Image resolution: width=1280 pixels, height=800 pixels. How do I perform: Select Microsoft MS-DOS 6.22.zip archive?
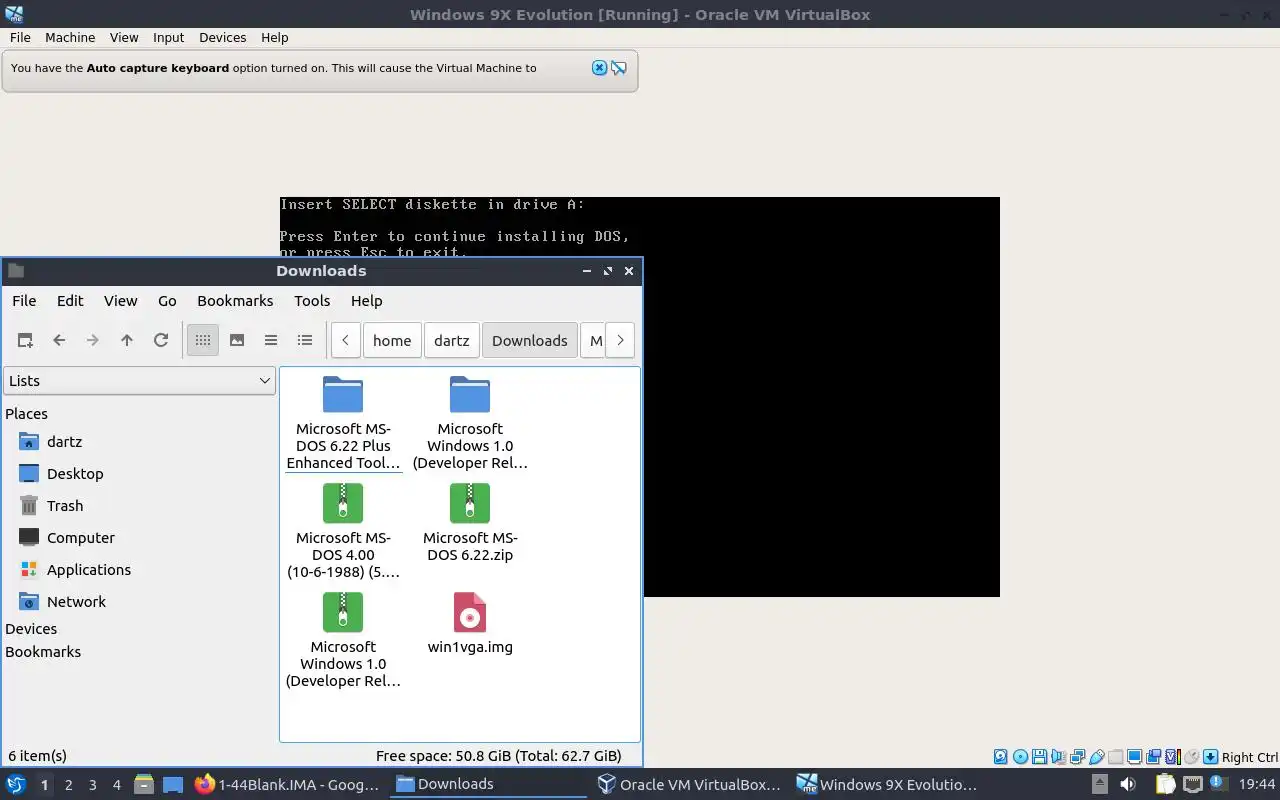click(x=470, y=523)
